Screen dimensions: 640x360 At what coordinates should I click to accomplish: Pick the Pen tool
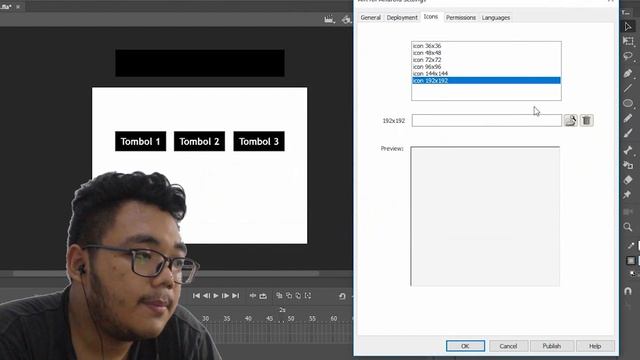(x=628, y=73)
